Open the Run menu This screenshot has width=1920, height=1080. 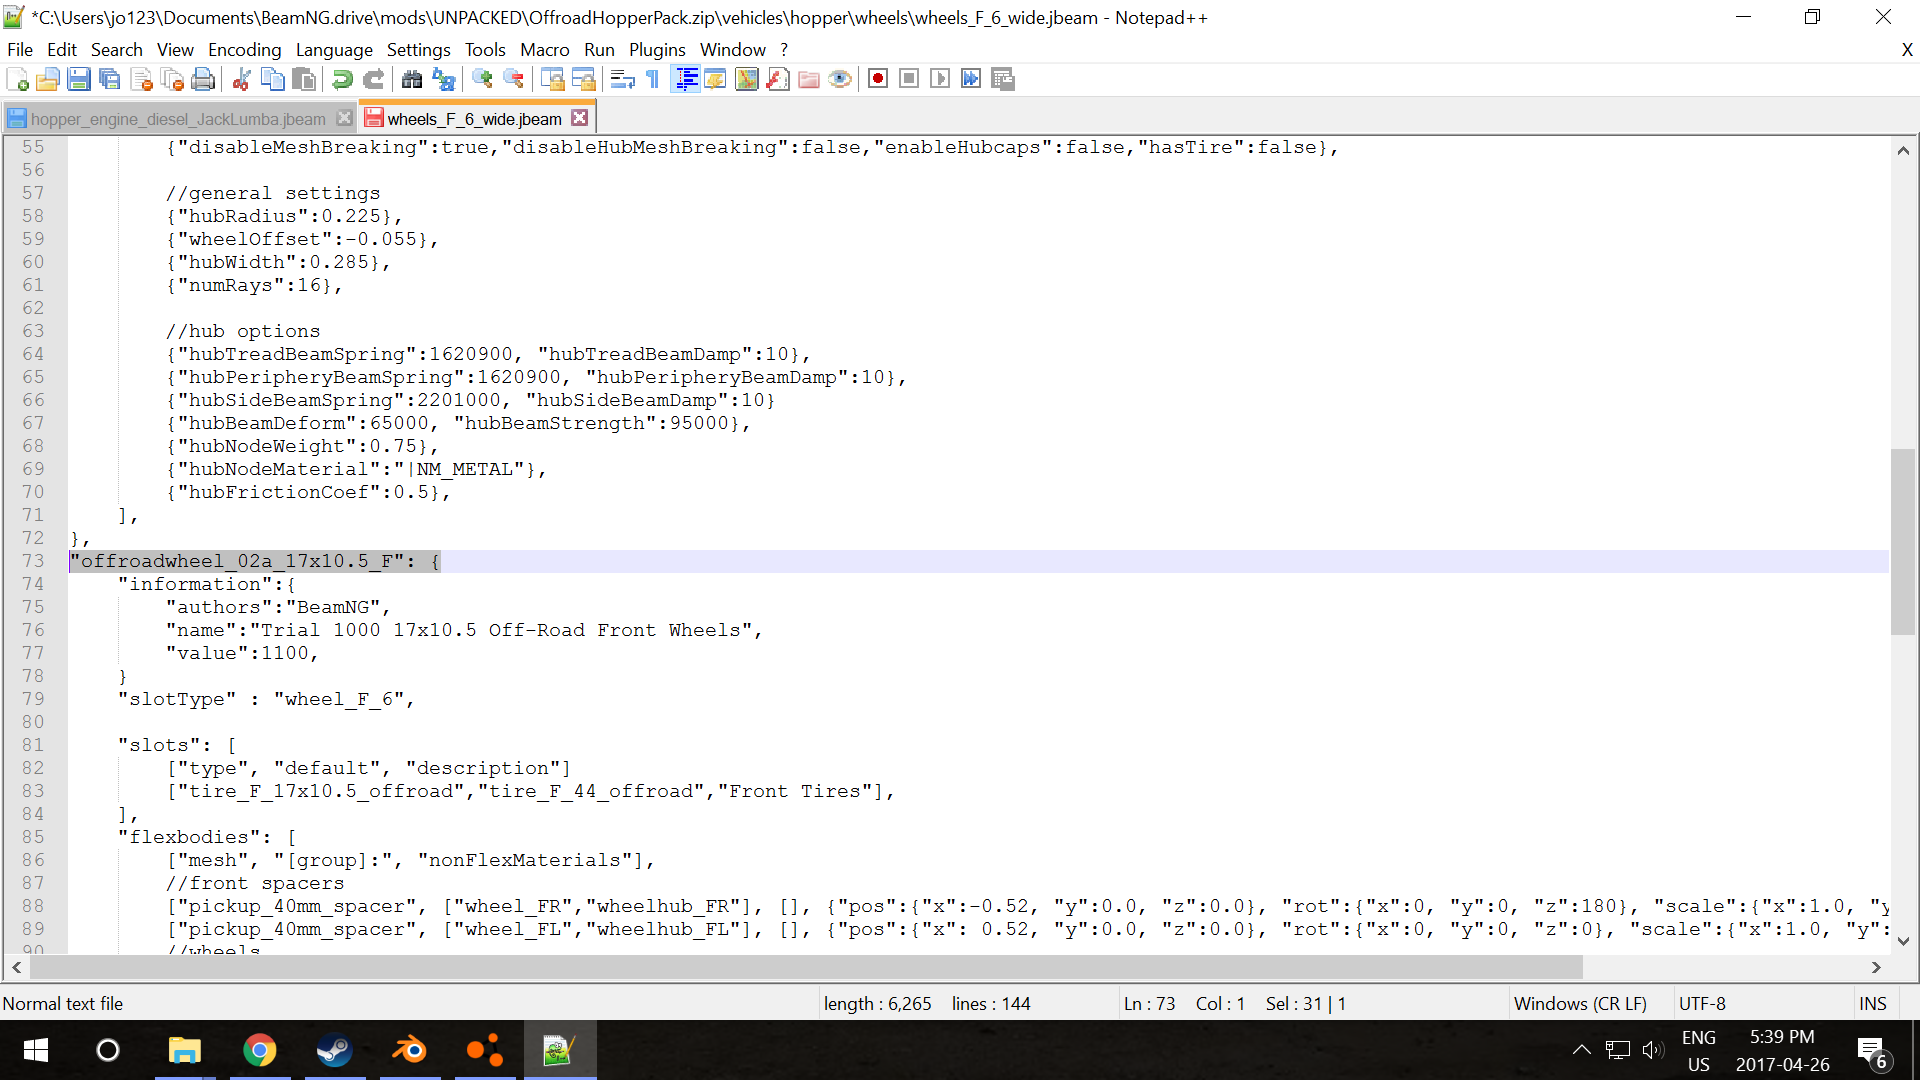point(600,50)
